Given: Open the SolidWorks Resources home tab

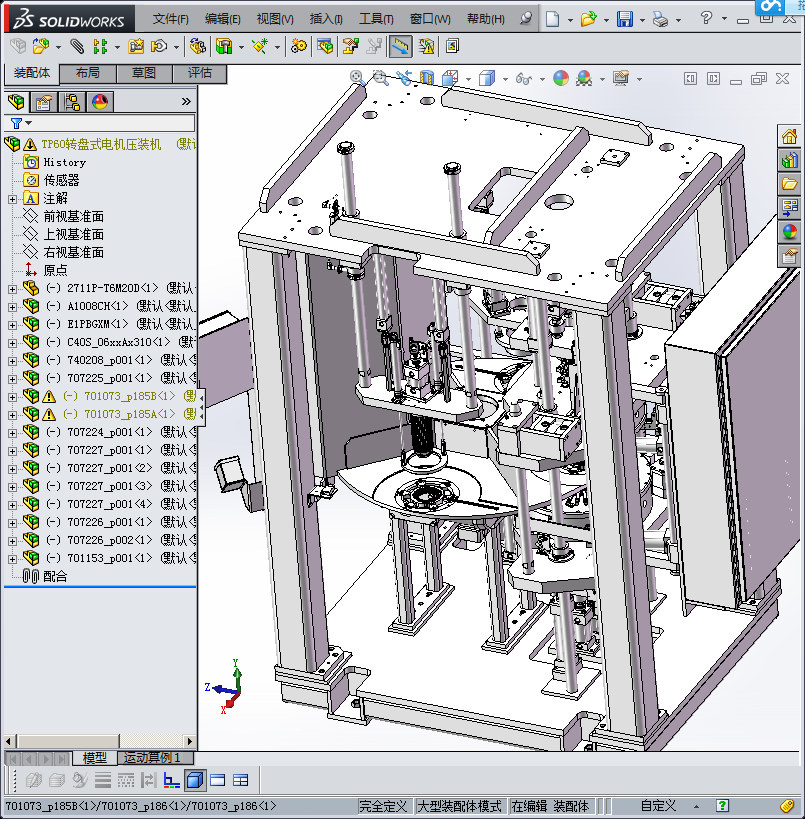Looking at the screenshot, I should [x=790, y=137].
